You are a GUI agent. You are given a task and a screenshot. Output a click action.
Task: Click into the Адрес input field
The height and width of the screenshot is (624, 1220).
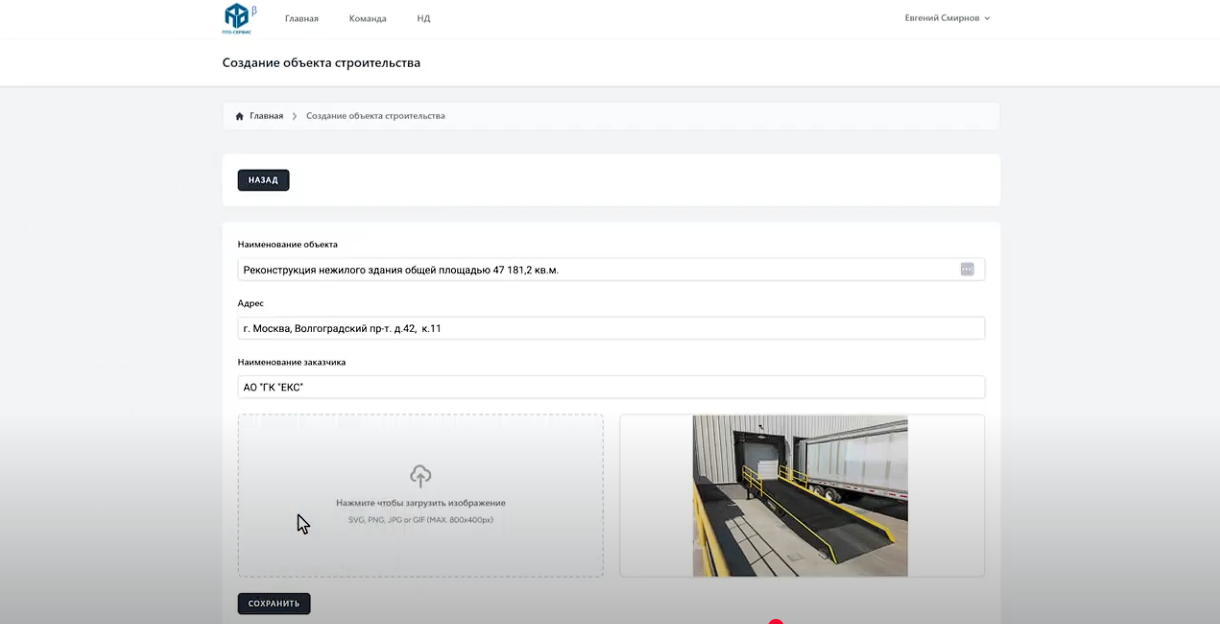point(611,328)
